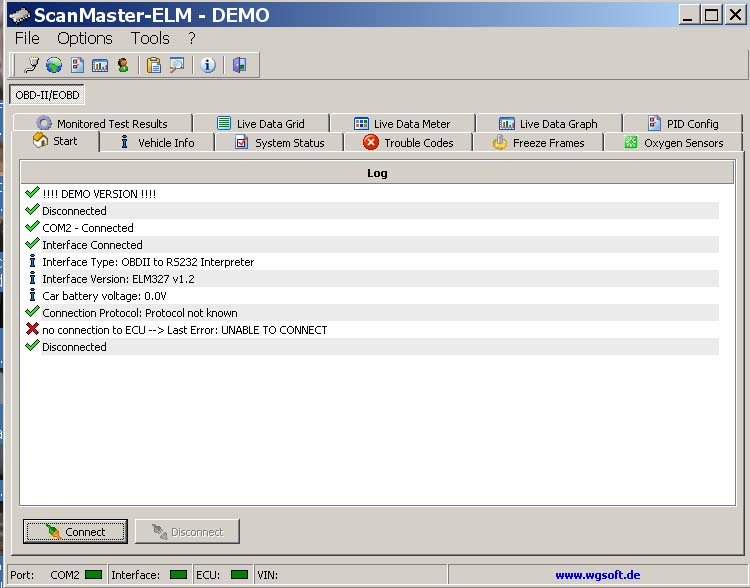The height and width of the screenshot is (588, 750).
Task: Click the Log column header
Action: [377, 173]
